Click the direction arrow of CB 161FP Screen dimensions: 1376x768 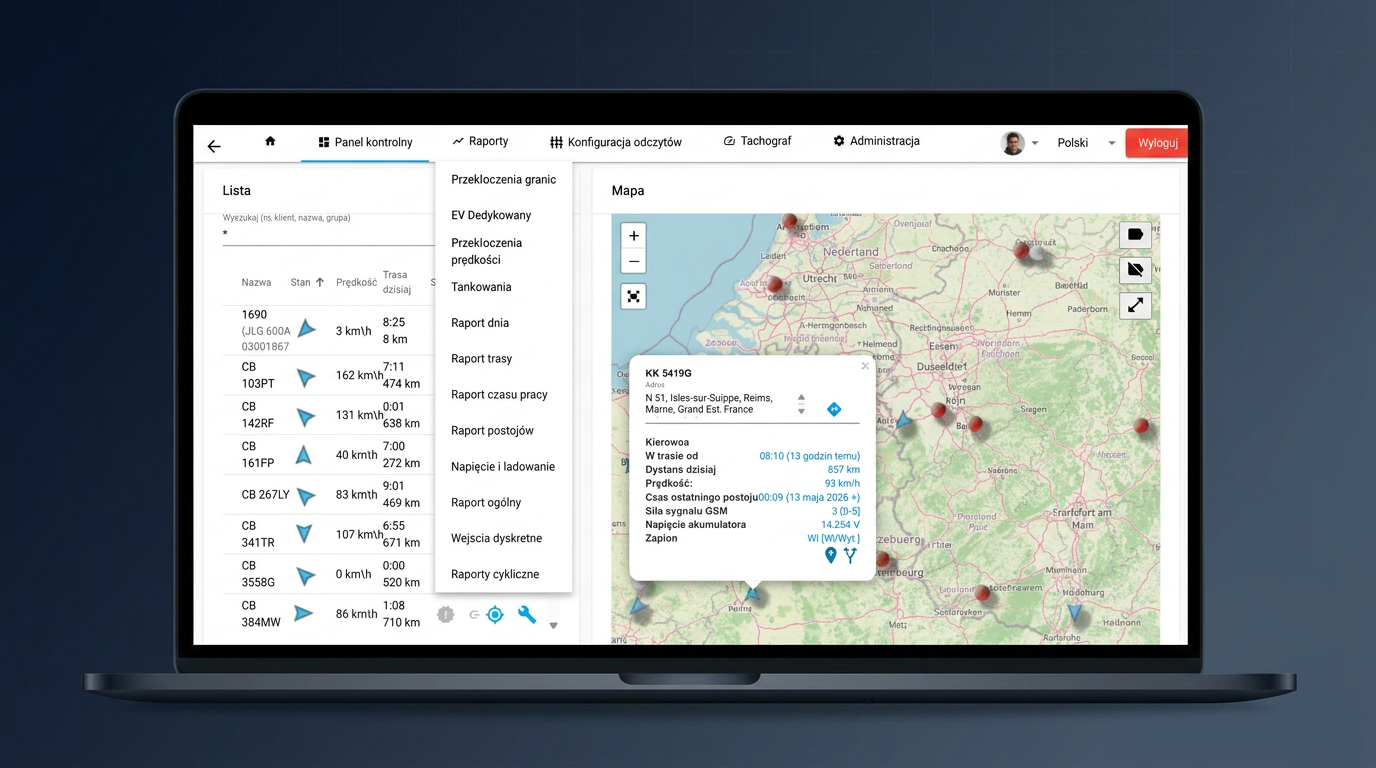[x=304, y=455]
